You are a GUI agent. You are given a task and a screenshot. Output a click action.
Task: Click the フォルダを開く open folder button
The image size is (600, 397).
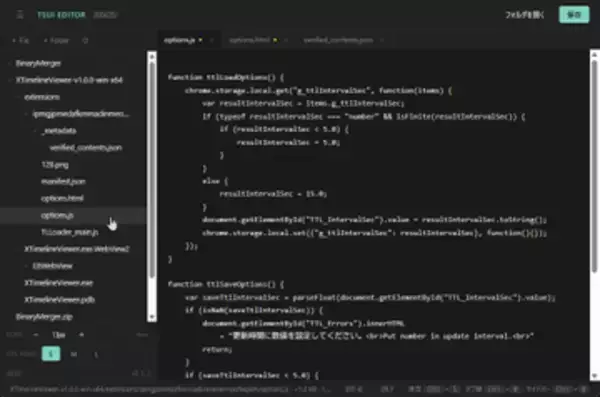525,15
